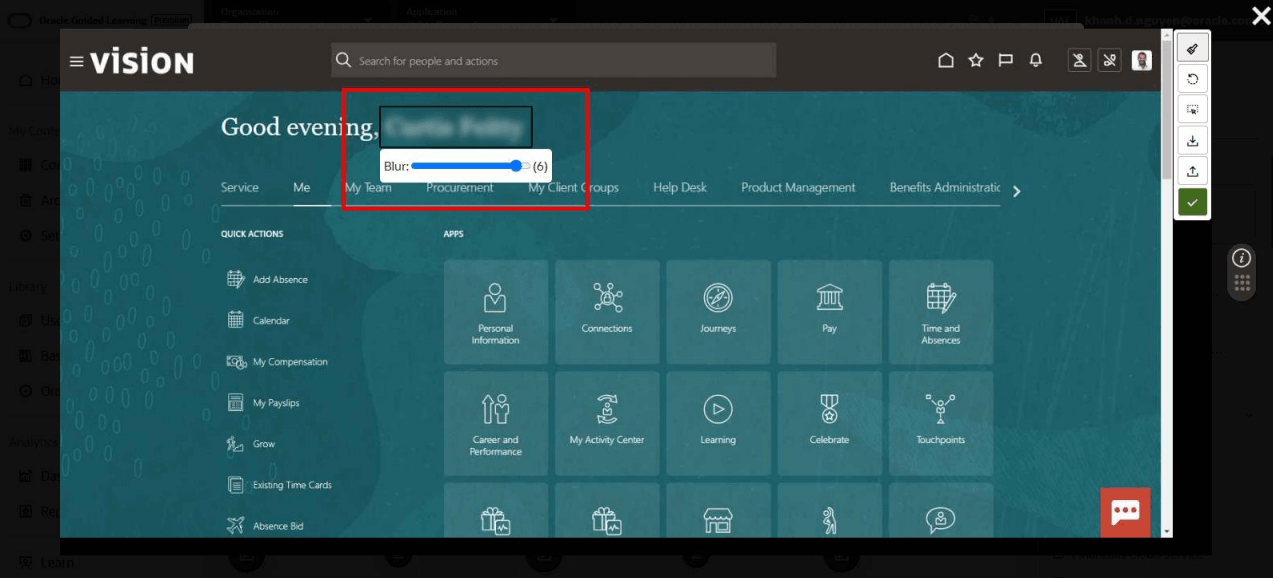Open the red chat assistant button
The width and height of the screenshot is (1273, 578).
(x=1125, y=512)
